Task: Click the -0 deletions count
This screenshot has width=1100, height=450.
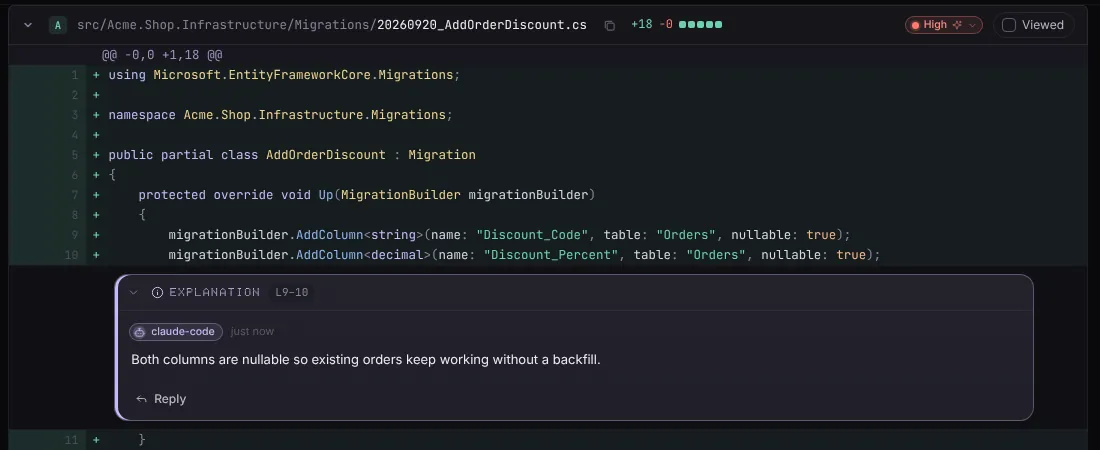Action: click(x=666, y=25)
